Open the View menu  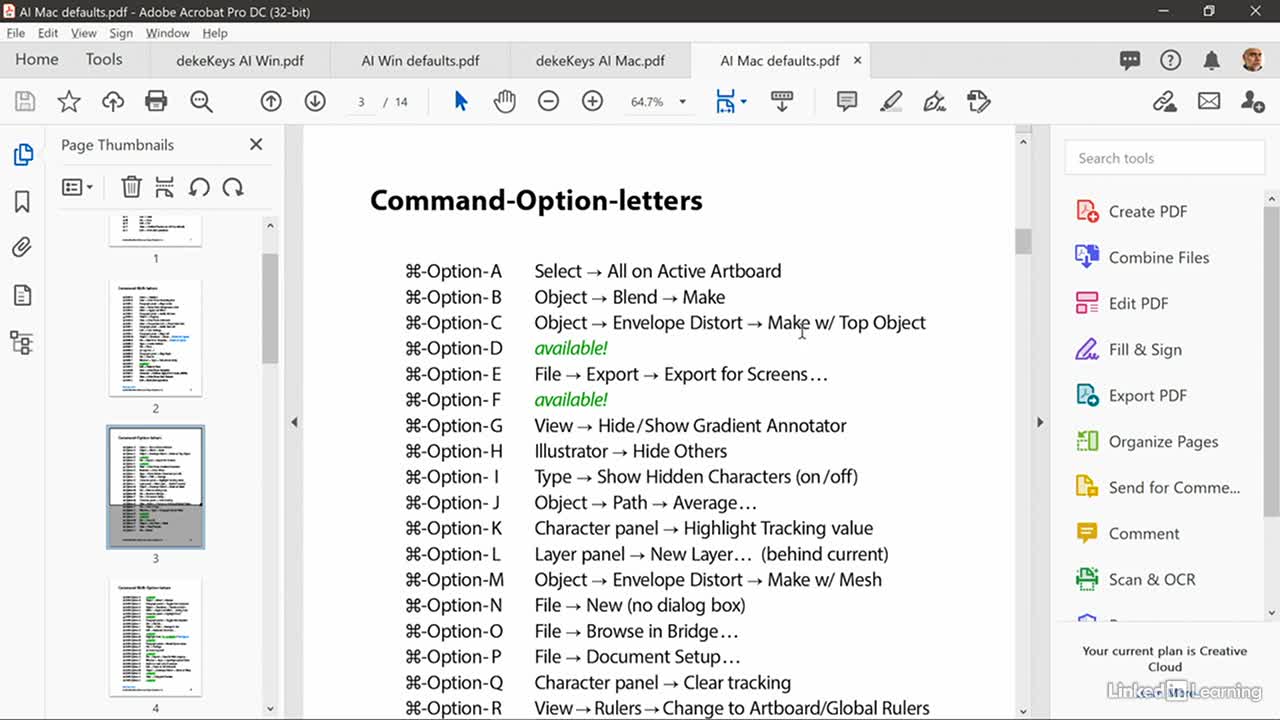point(84,33)
